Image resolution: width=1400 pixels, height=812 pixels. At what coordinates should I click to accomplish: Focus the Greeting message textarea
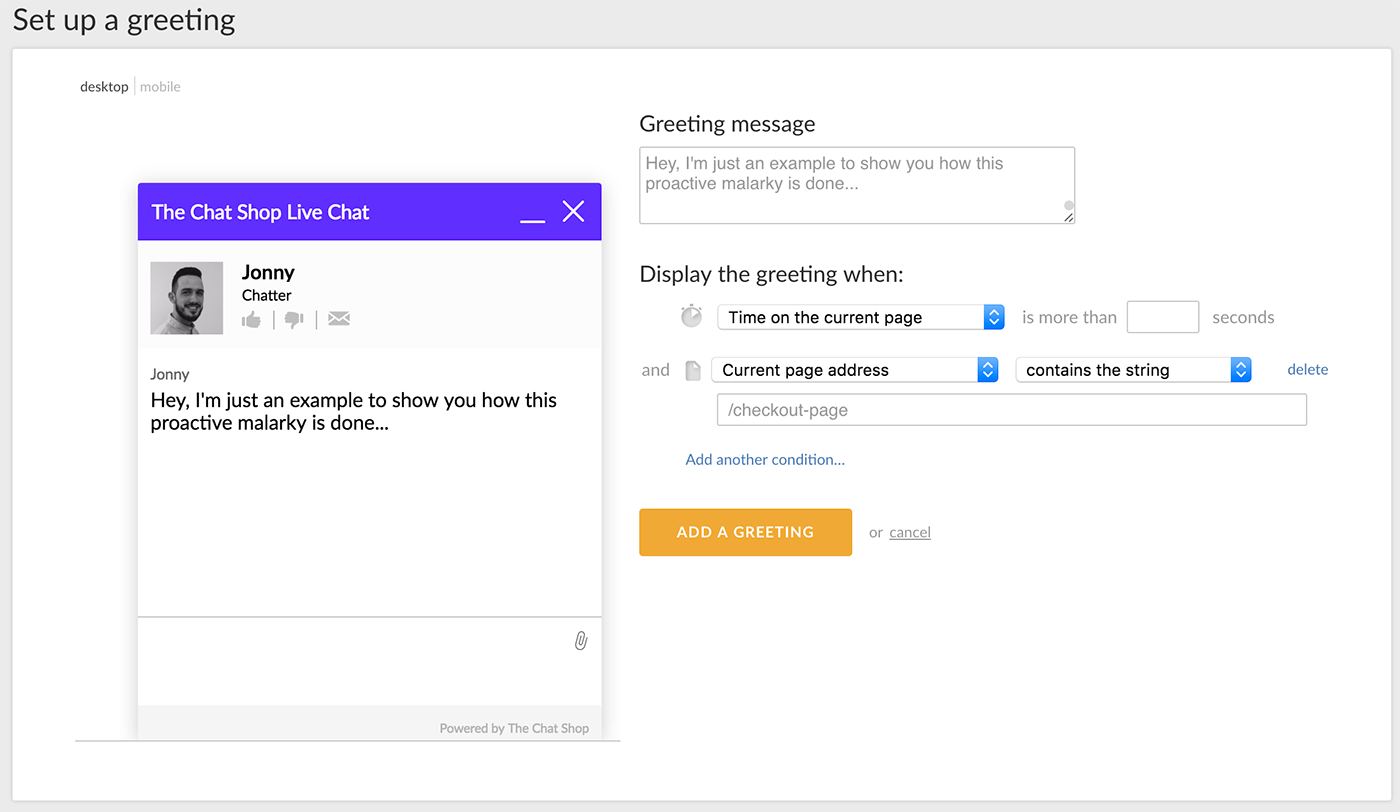coord(857,185)
